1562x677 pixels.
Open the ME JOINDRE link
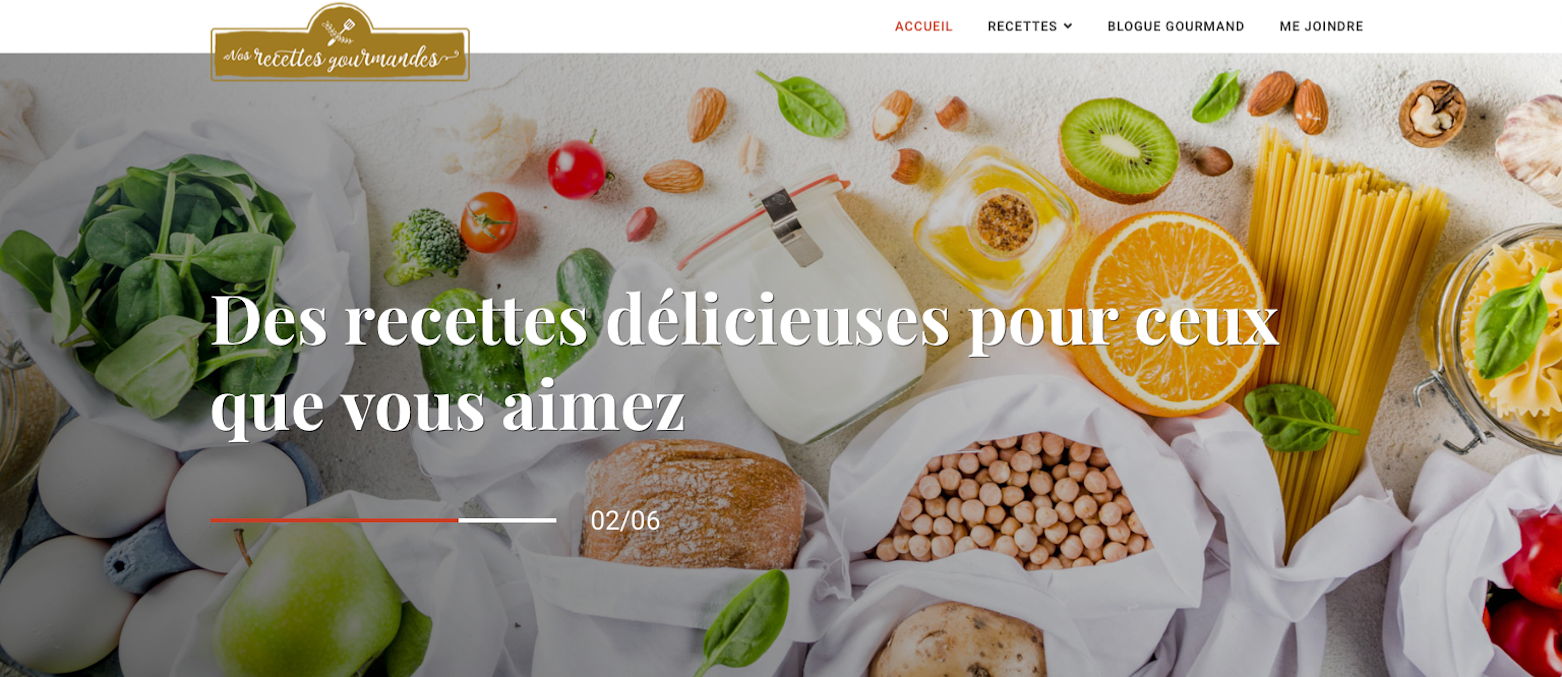pos(1321,26)
